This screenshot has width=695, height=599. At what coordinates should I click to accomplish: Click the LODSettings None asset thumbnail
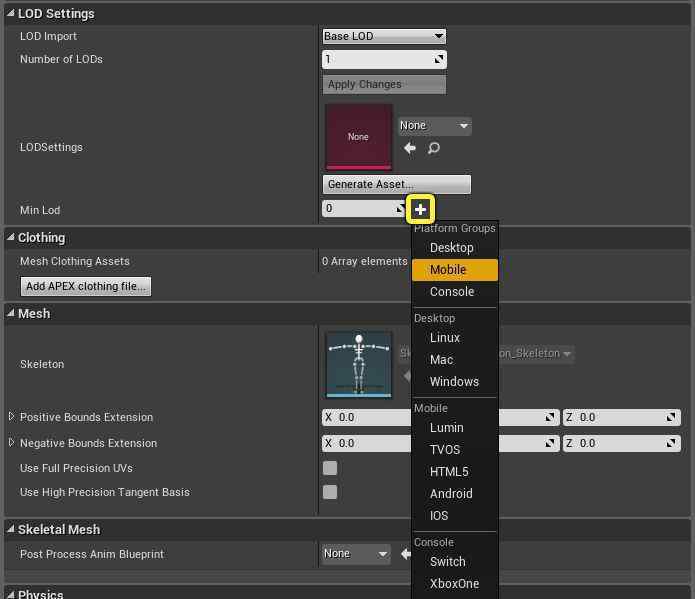[358, 137]
